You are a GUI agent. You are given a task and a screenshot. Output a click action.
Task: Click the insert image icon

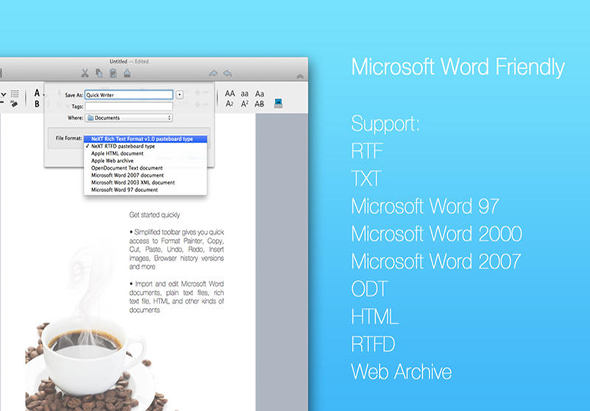click(278, 103)
